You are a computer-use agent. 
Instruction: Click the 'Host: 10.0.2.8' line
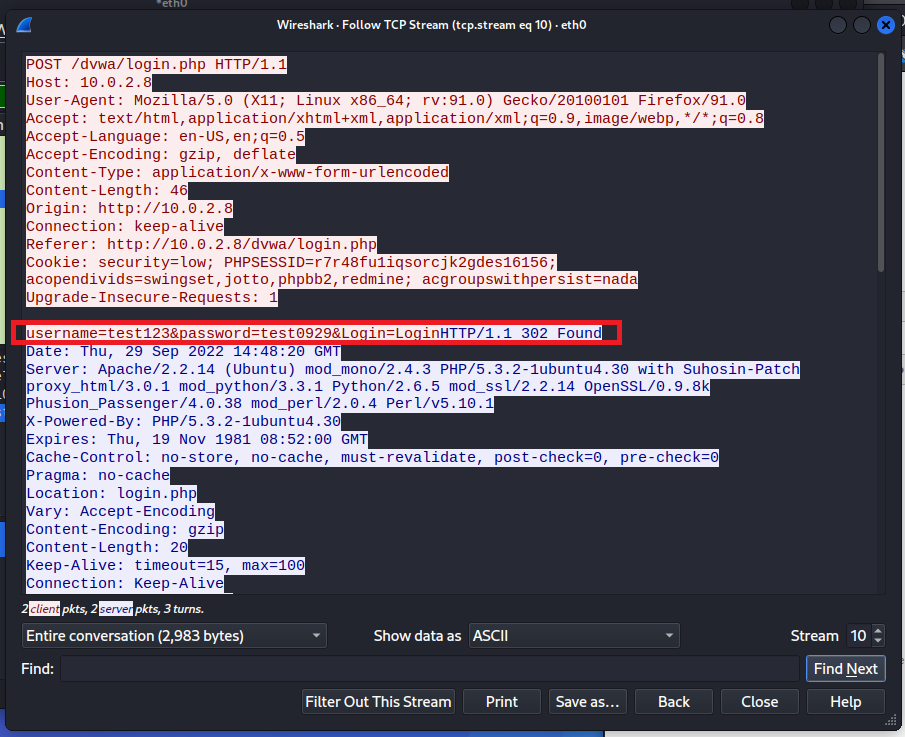89,83
